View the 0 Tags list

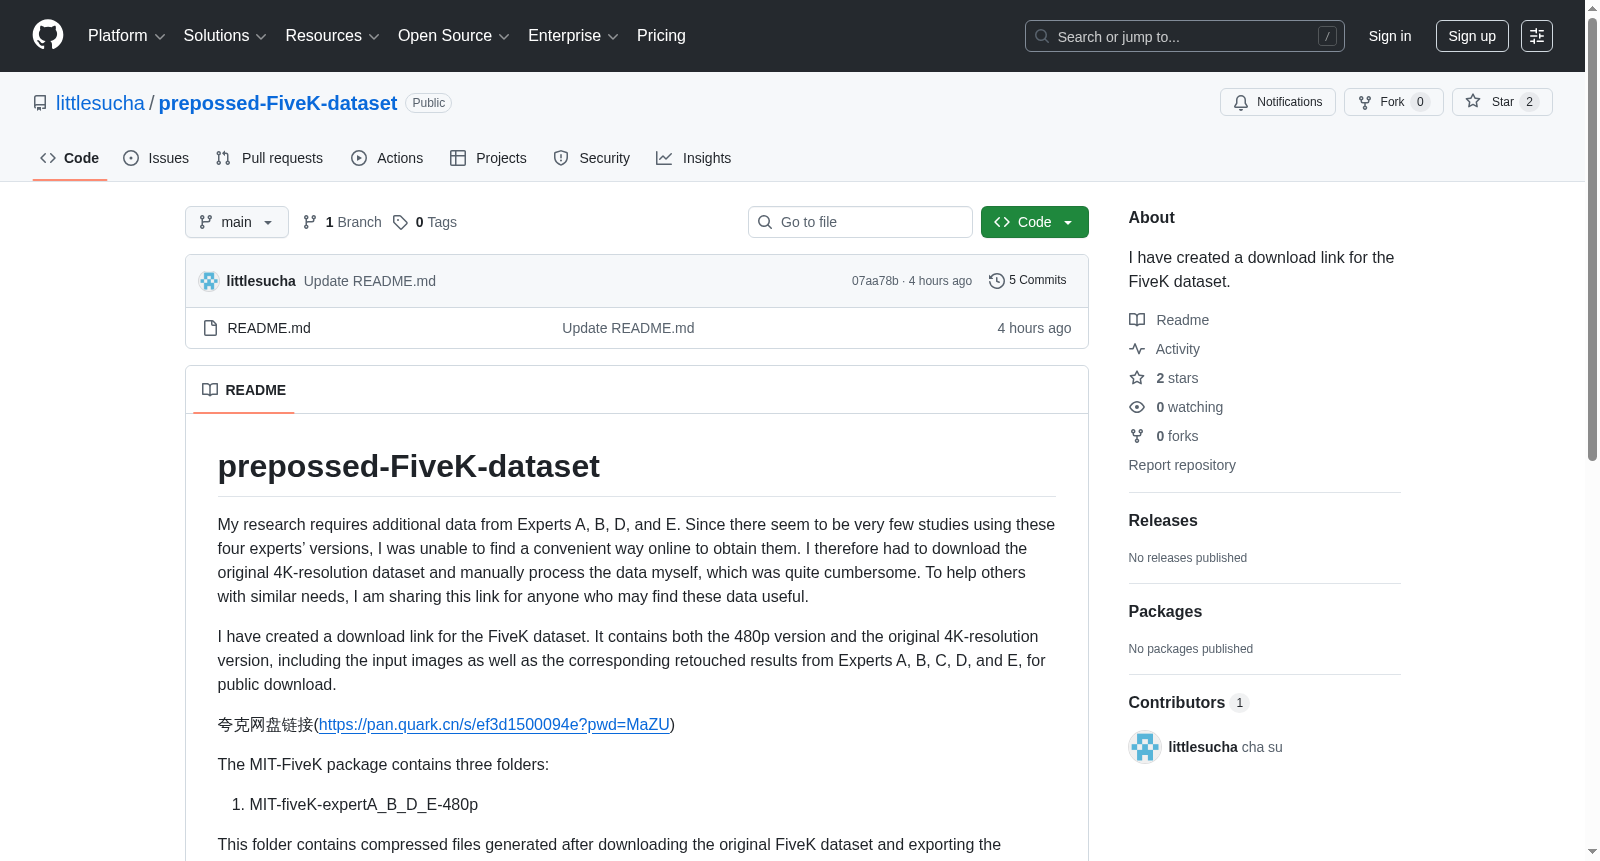pos(425,222)
